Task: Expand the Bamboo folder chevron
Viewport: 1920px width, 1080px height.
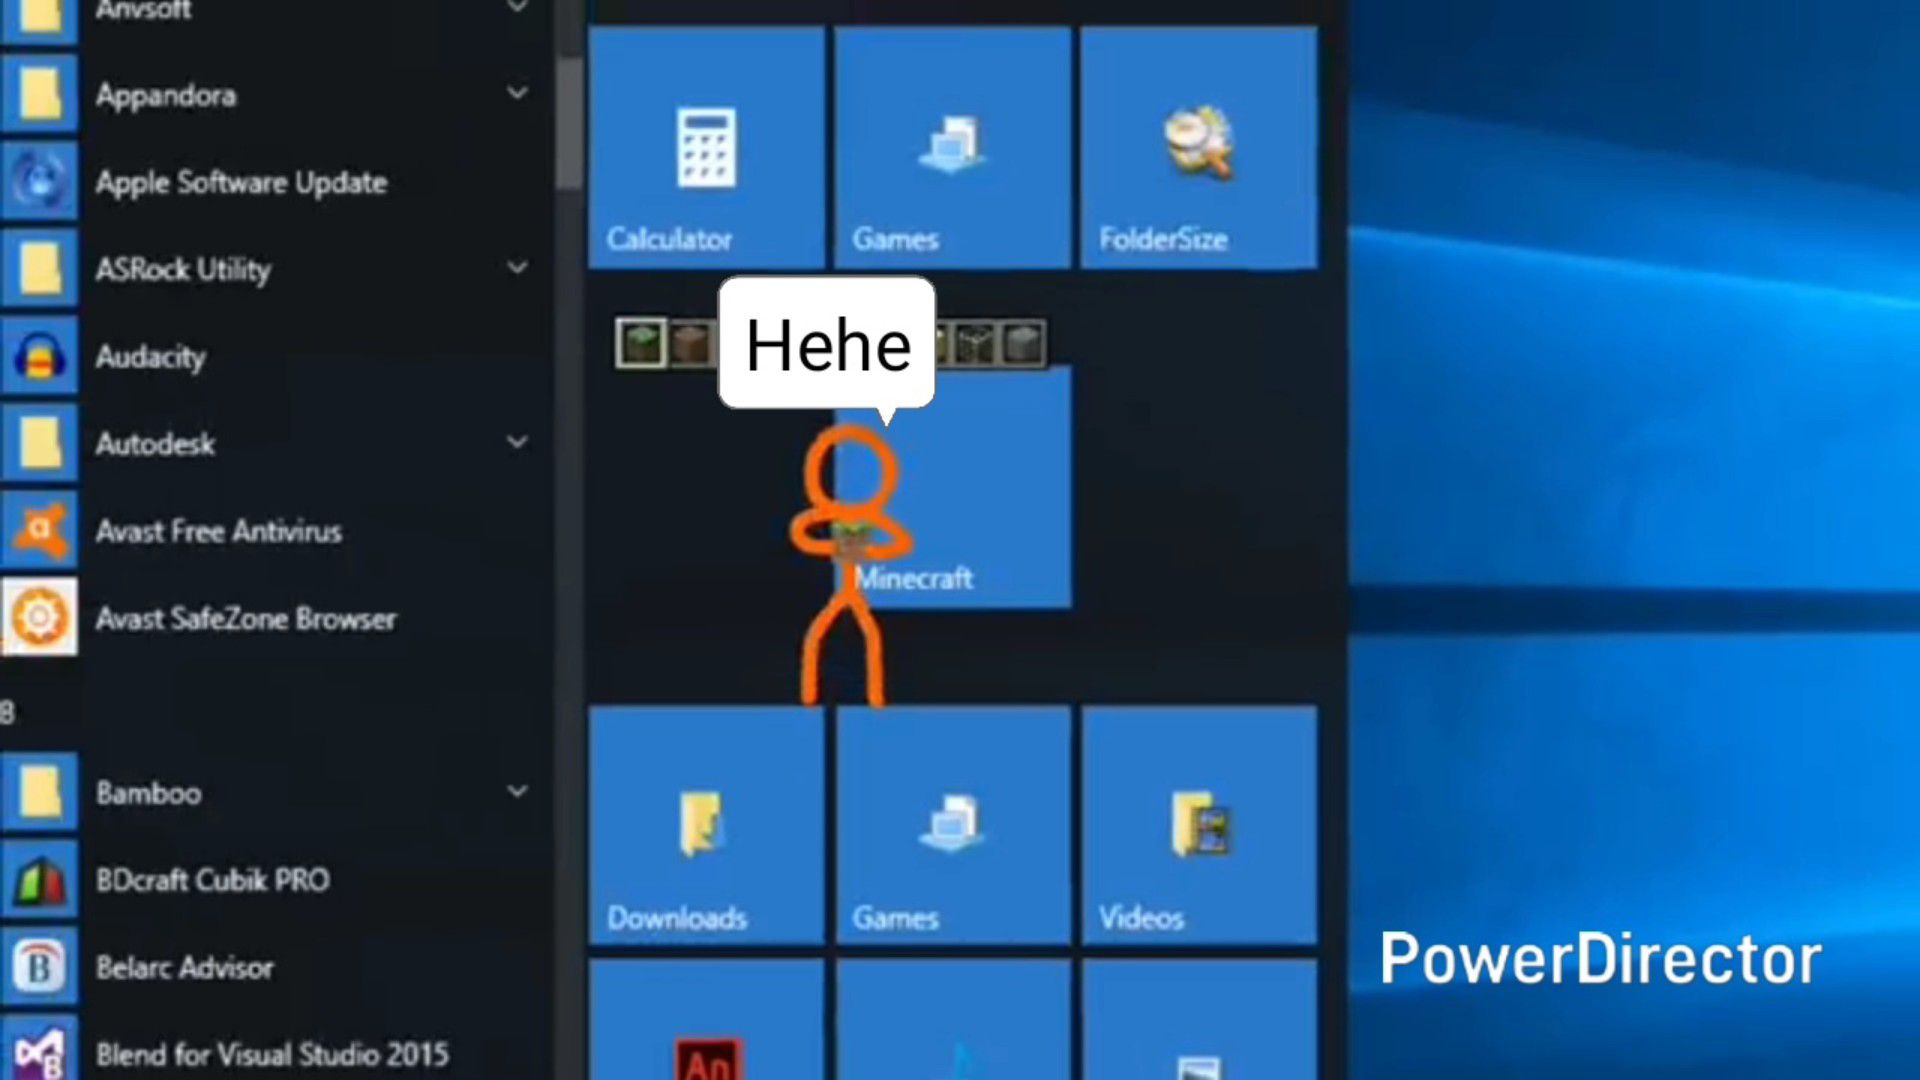Action: 517,792
